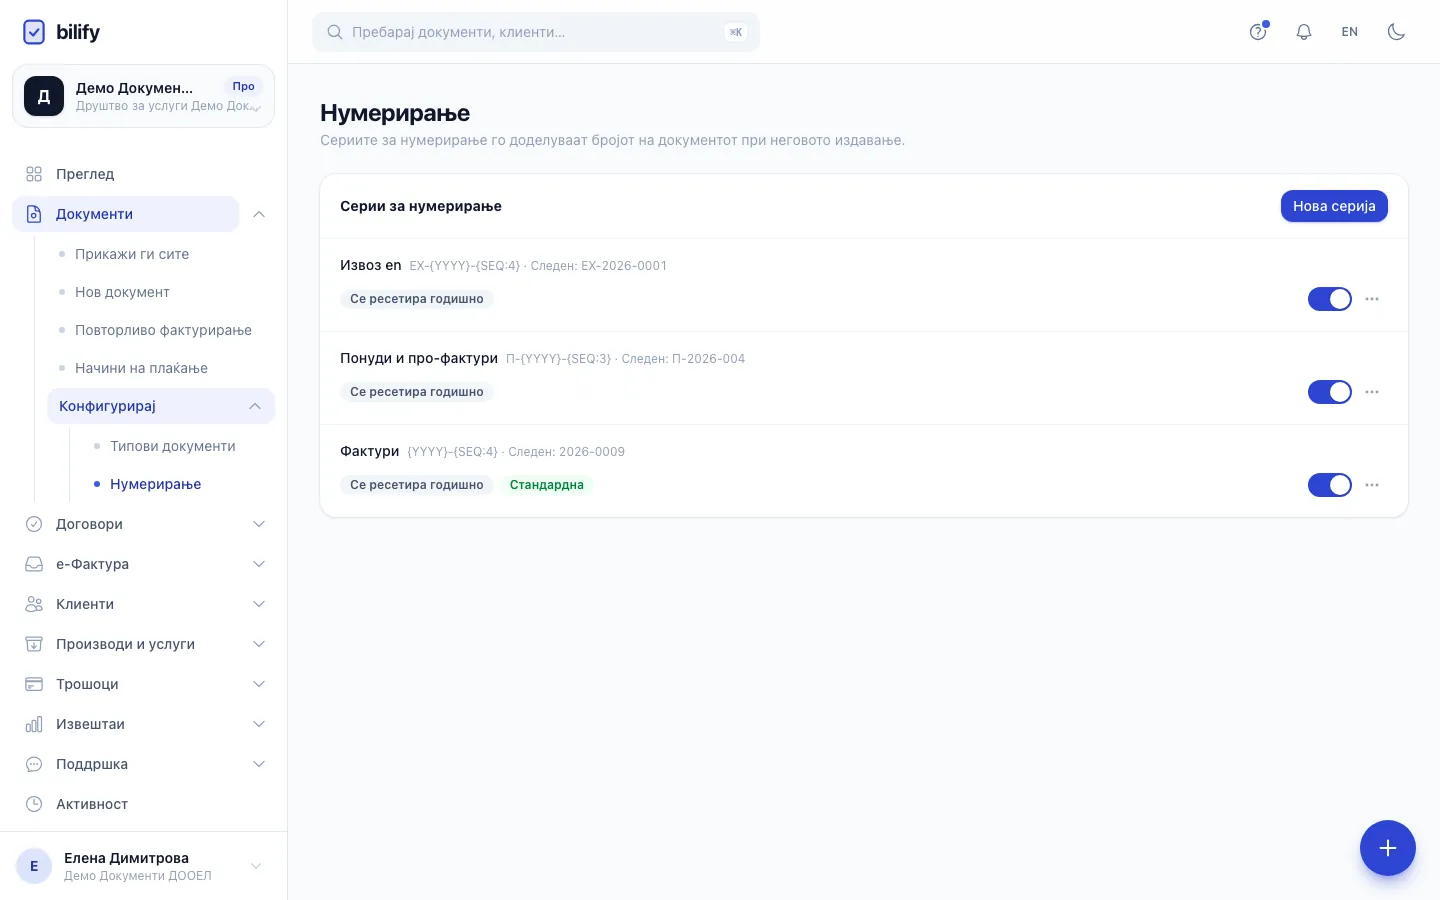This screenshot has height=900, width=1440.
Task: Click the bilify logo icon
Action: click(x=34, y=32)
